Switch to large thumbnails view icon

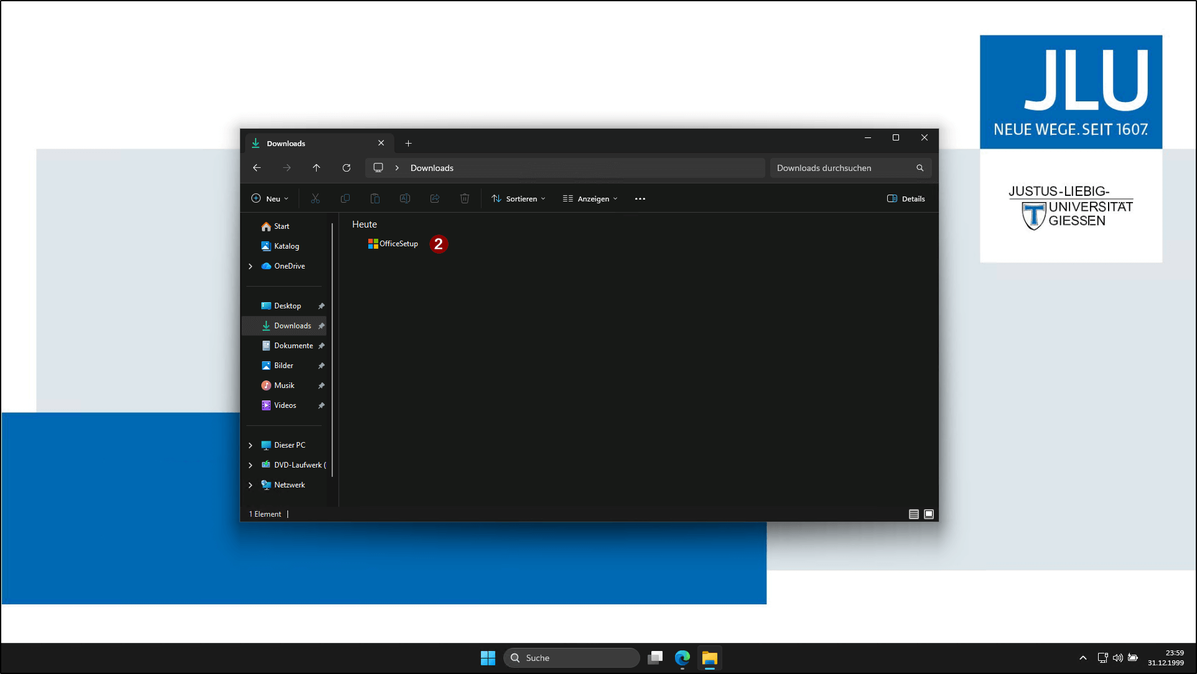(x=929, y=514)
